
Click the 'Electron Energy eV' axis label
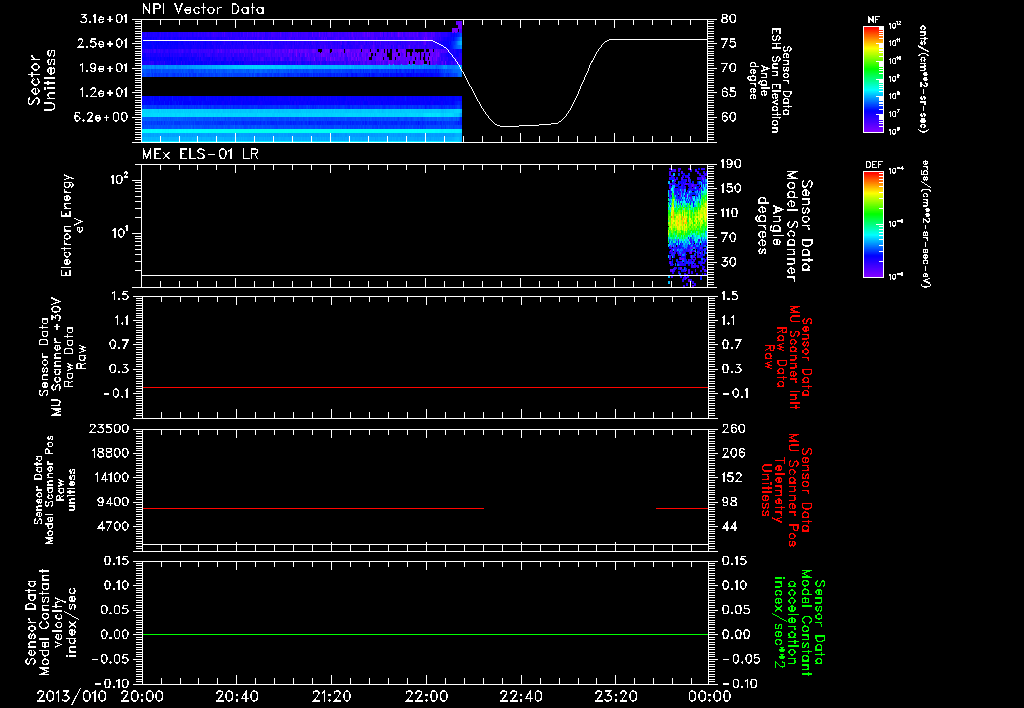click(72, 225)
